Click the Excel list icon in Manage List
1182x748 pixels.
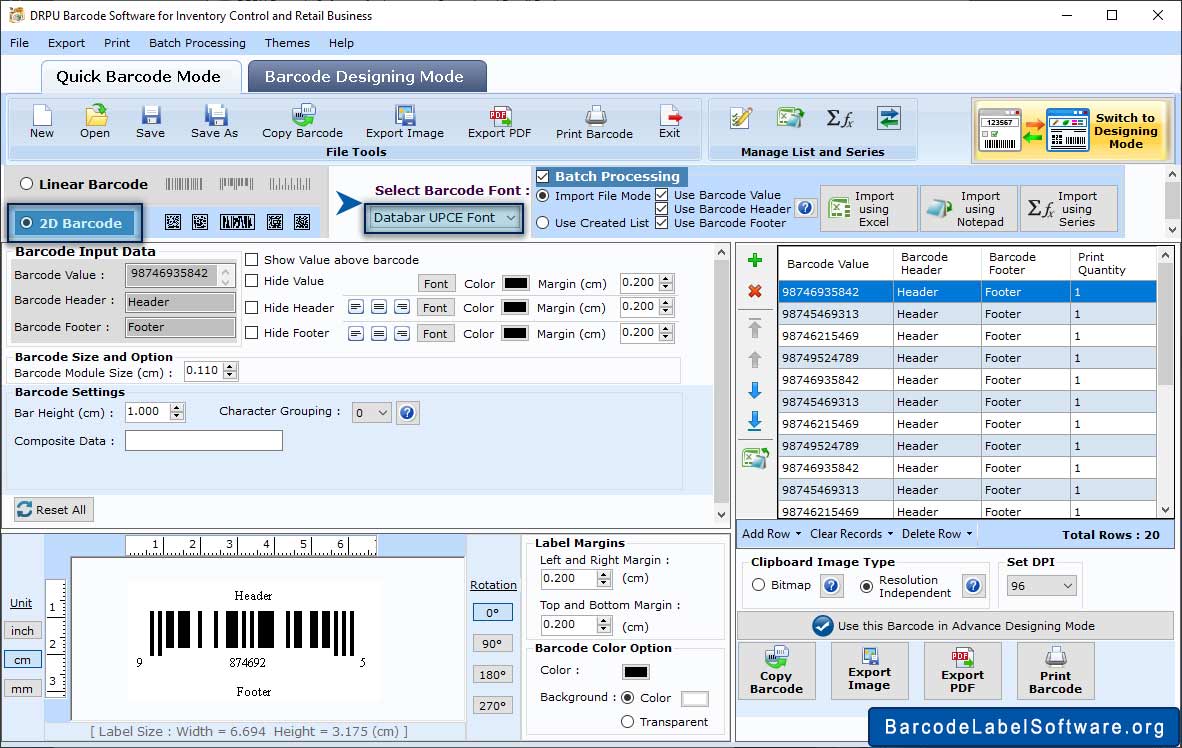click(x=790, y=118)
